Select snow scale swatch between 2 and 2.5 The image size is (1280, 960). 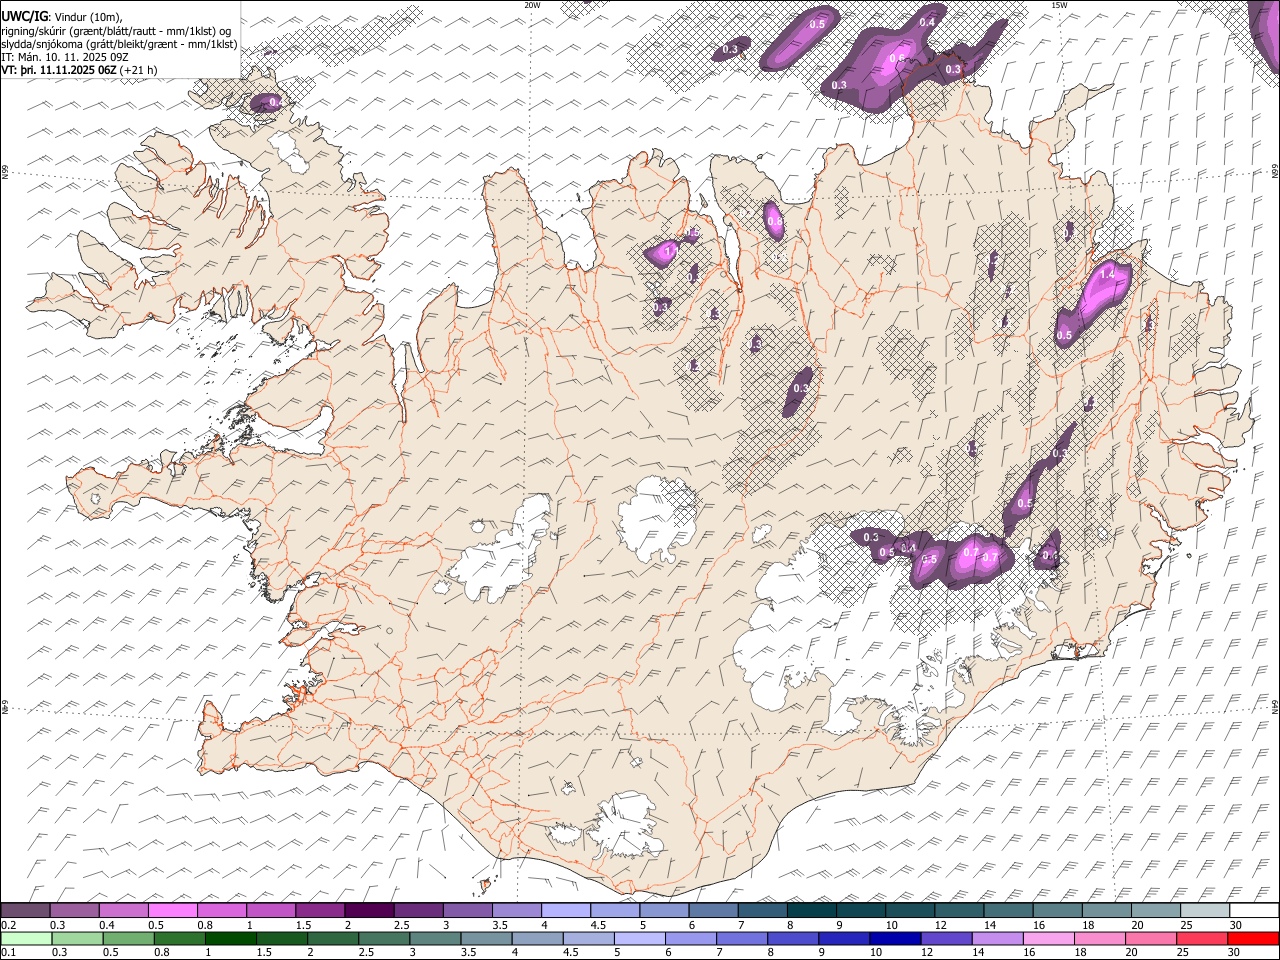click(369, 911)
